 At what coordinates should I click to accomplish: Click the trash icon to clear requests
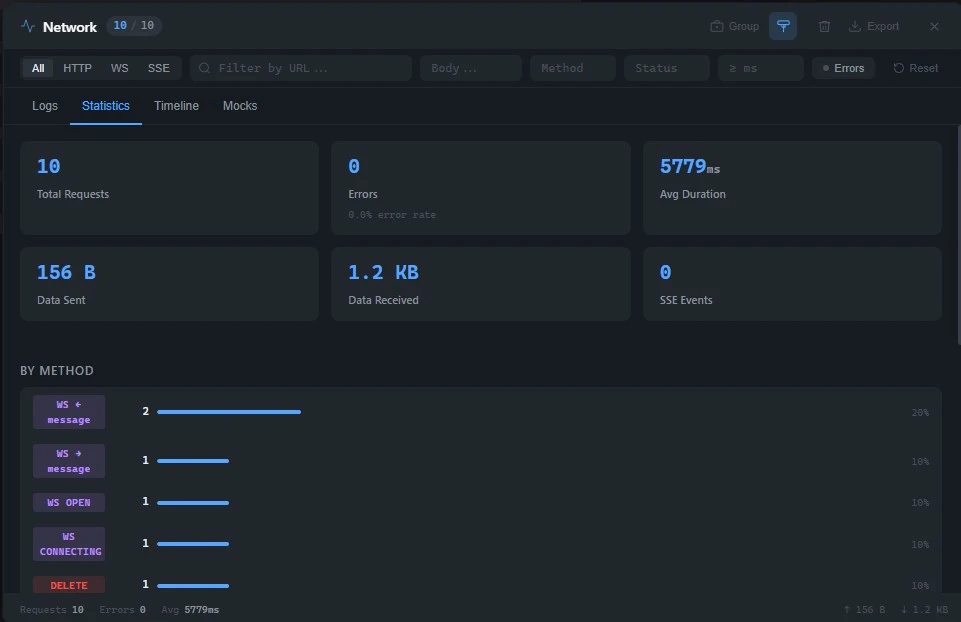[x=824, y=27]
